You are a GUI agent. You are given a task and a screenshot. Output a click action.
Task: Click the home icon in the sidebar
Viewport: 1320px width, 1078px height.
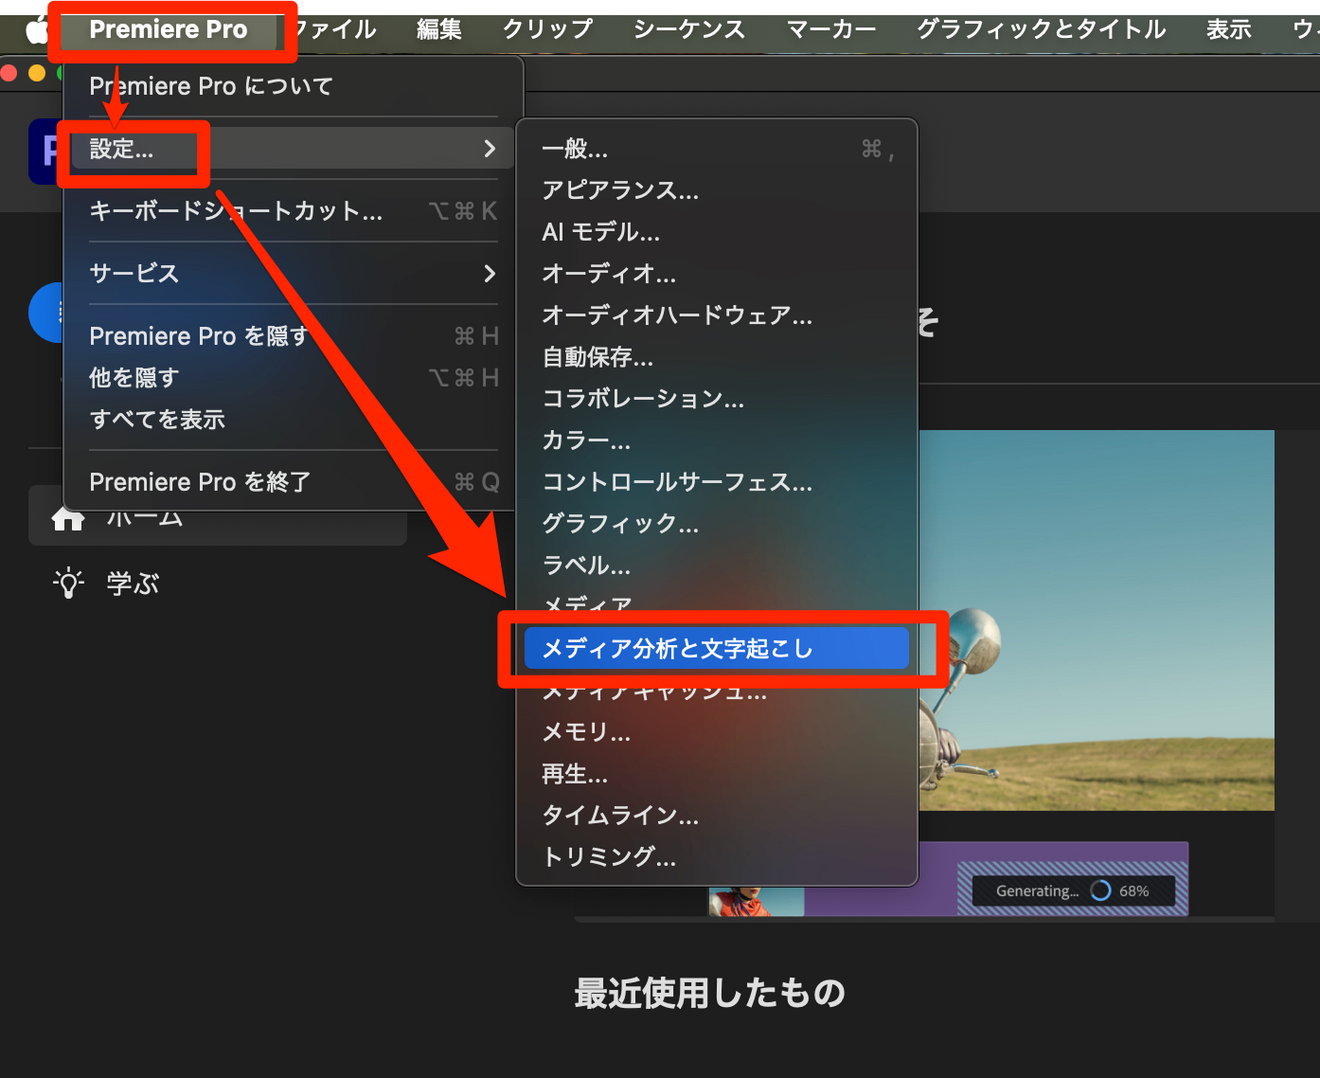tap(68, 520)
